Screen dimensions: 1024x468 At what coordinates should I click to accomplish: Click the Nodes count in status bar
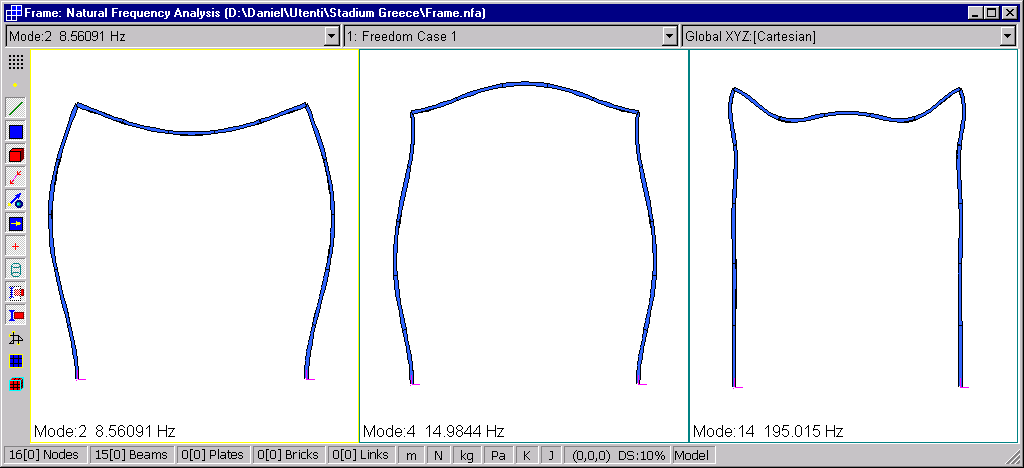point(46,456)
